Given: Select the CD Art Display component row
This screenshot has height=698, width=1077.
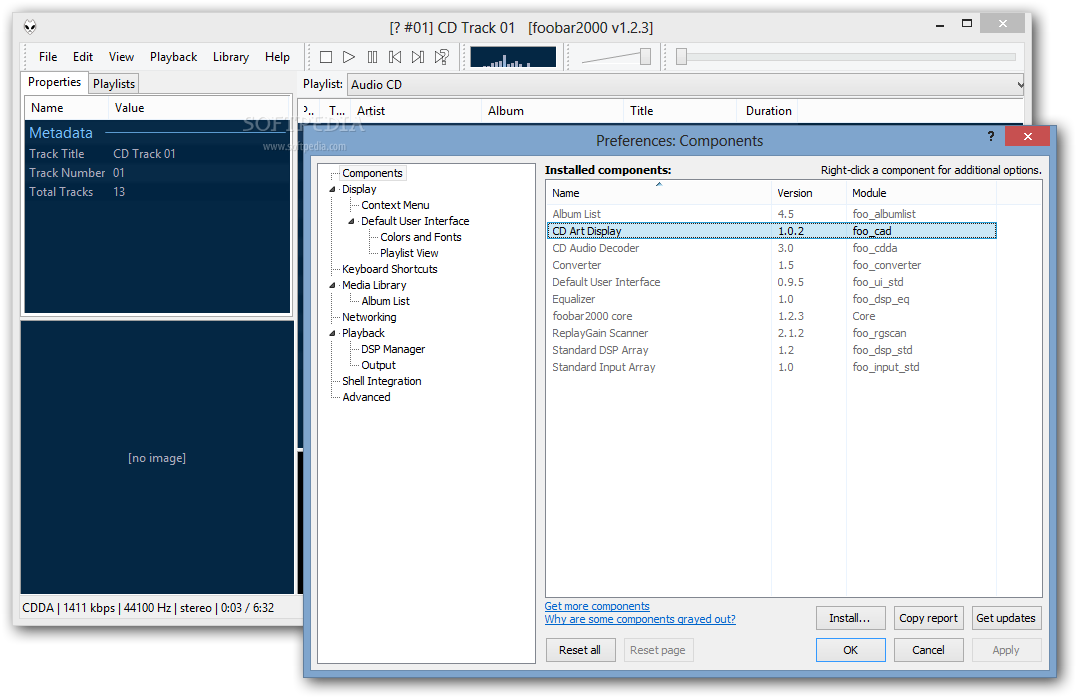Looking at the screenshot, I should (771, 232).
